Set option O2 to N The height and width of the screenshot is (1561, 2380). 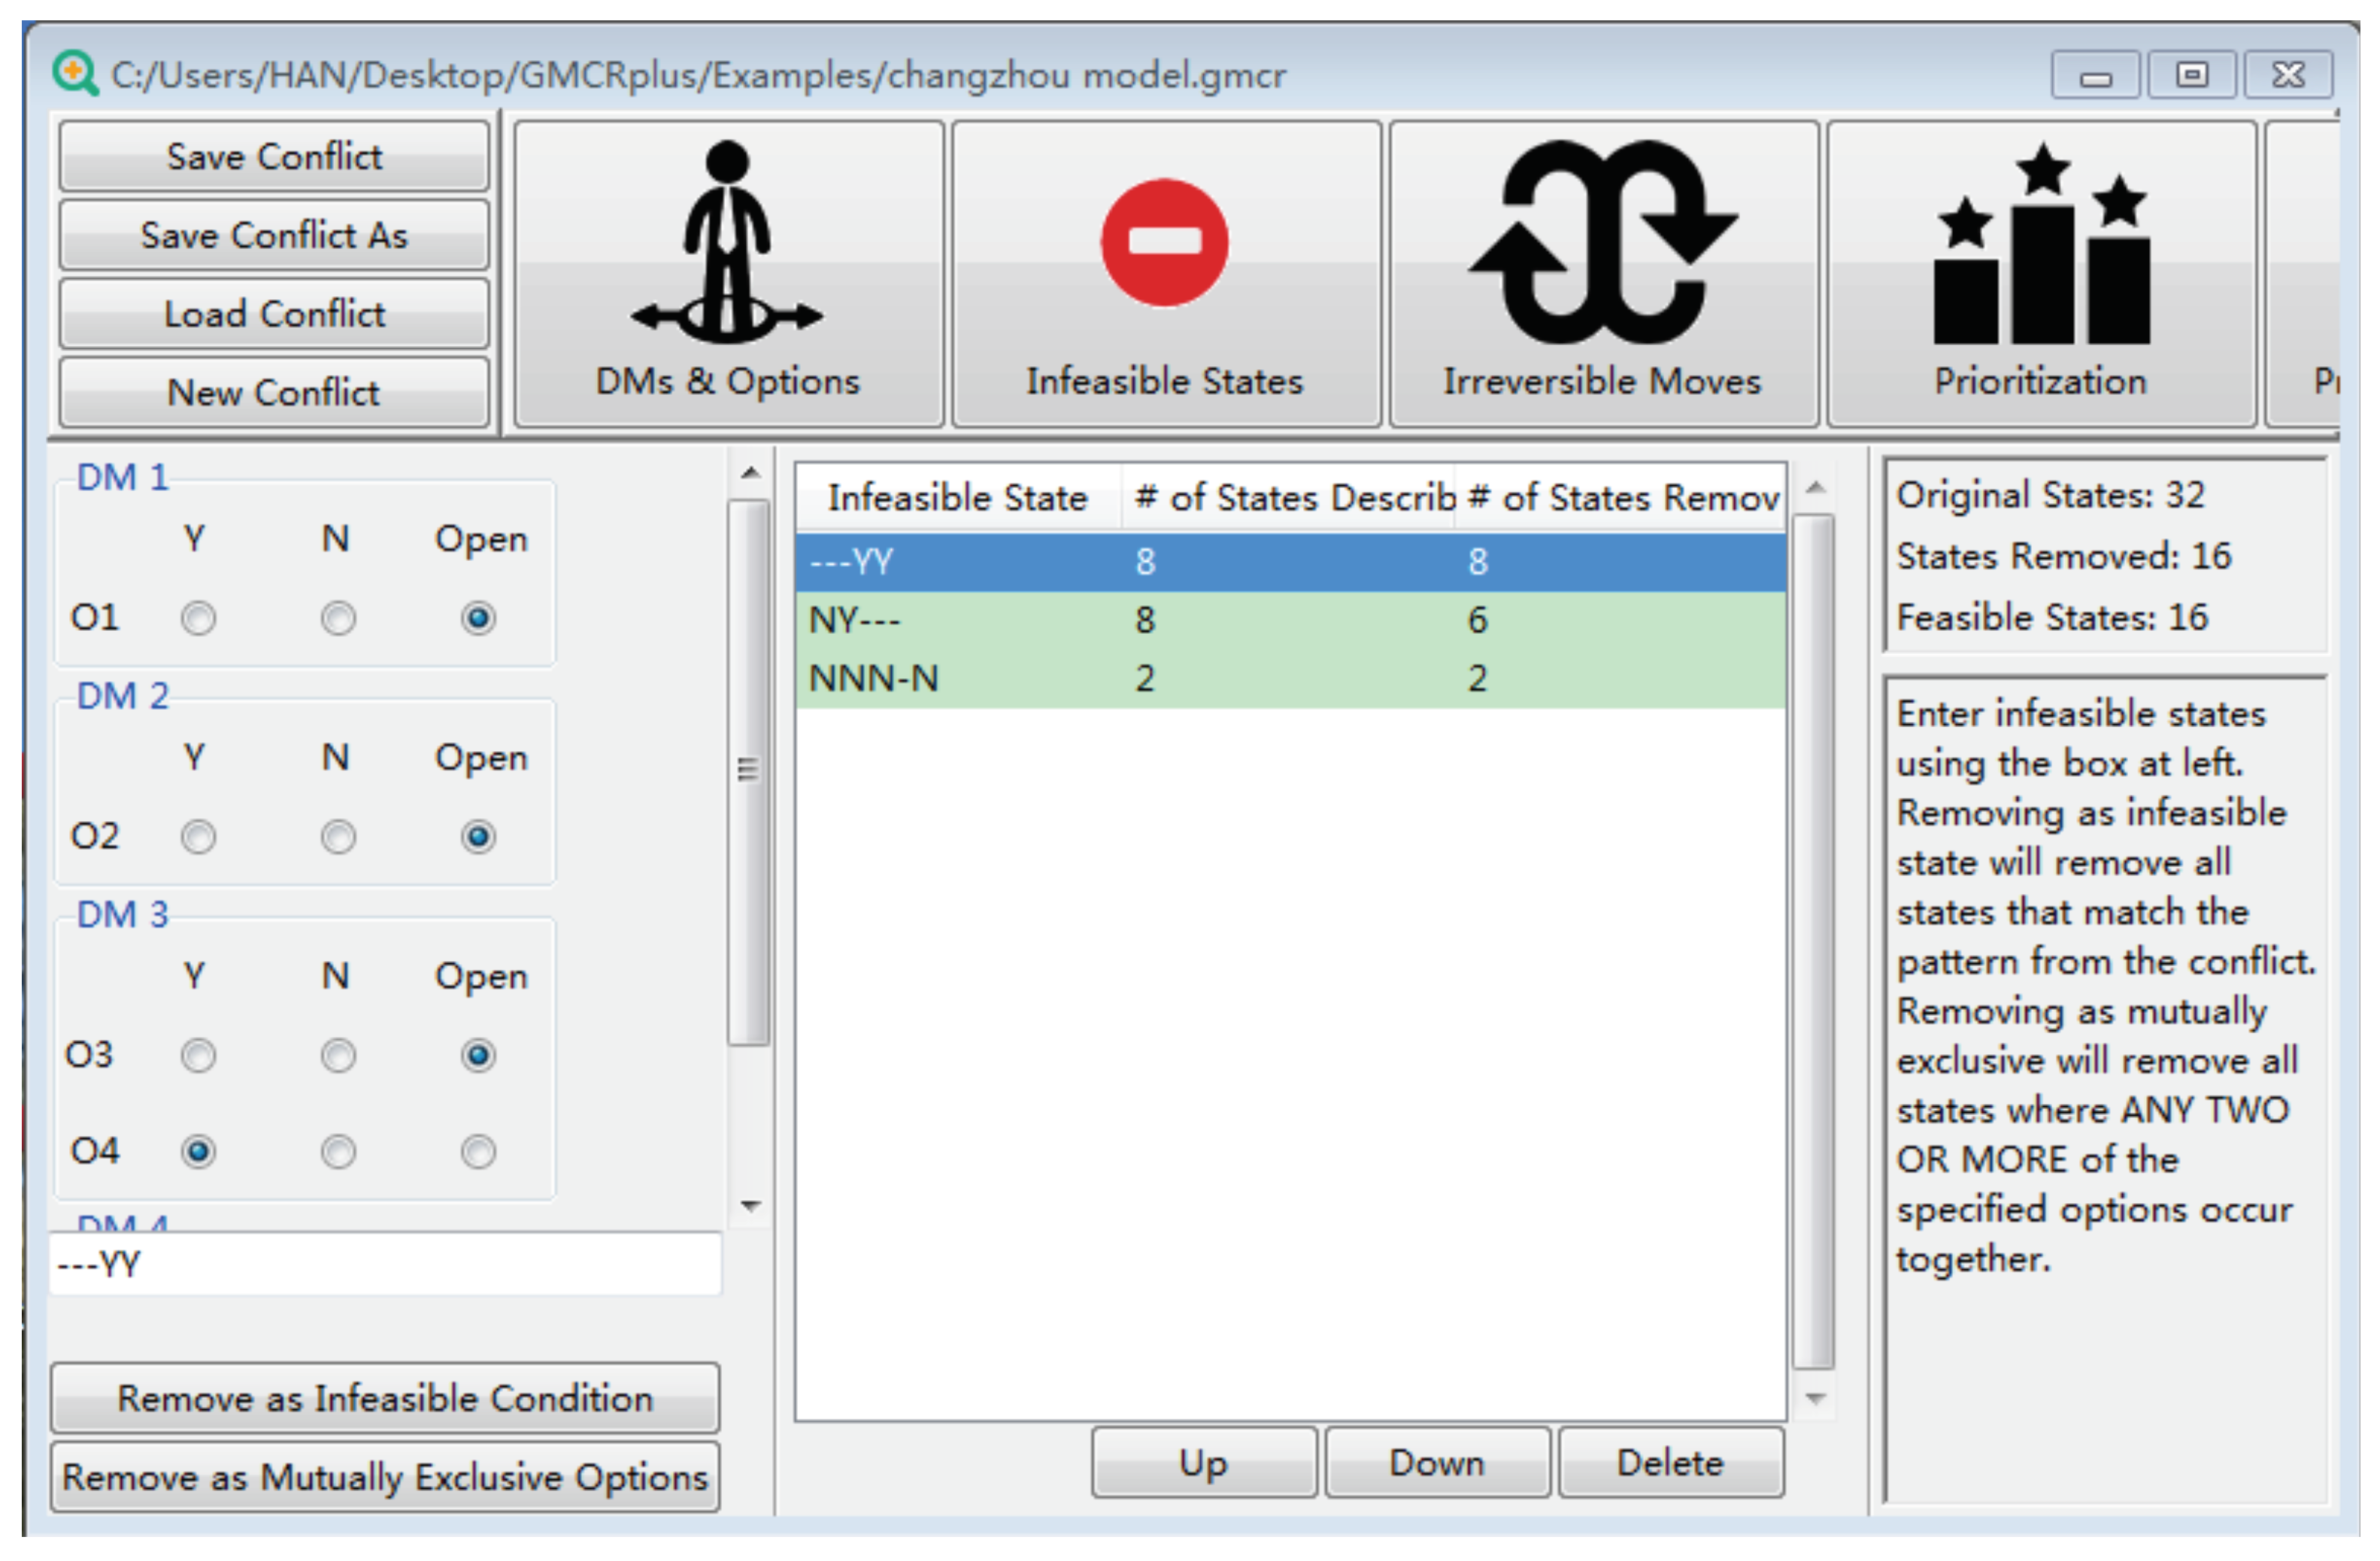point(338,837)
